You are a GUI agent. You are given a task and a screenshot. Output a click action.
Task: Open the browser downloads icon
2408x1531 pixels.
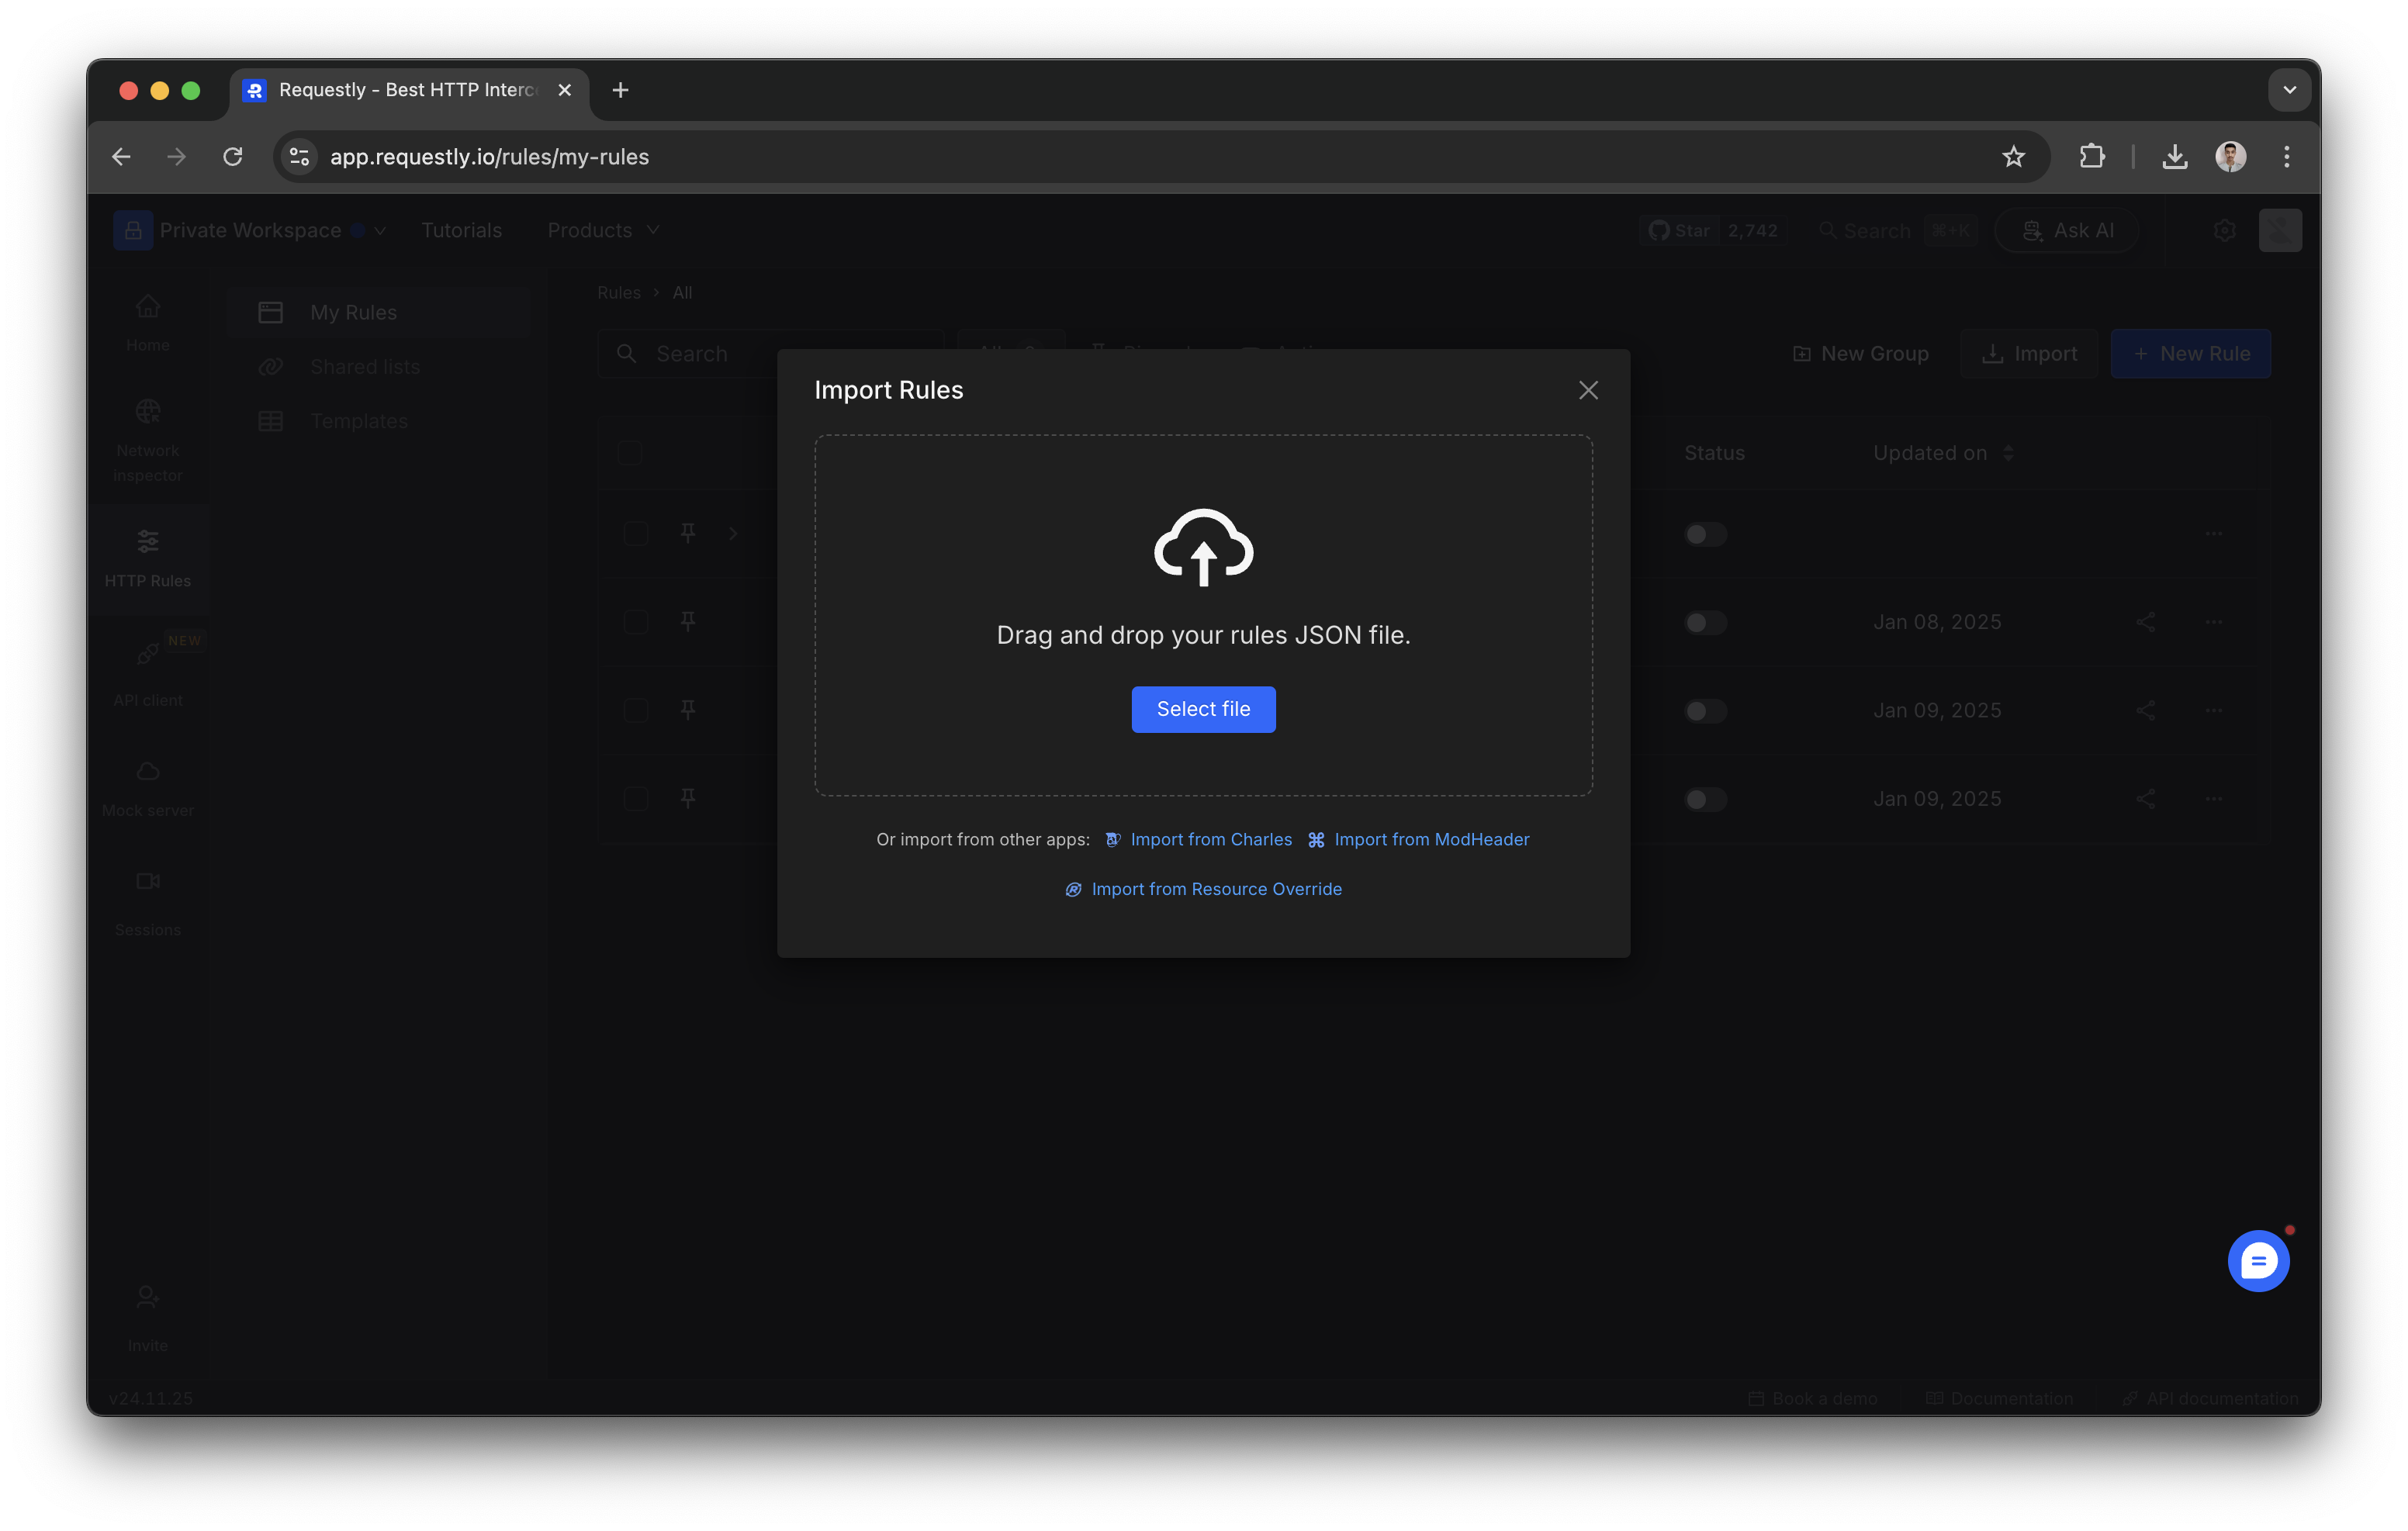[x=2174, y=157]
